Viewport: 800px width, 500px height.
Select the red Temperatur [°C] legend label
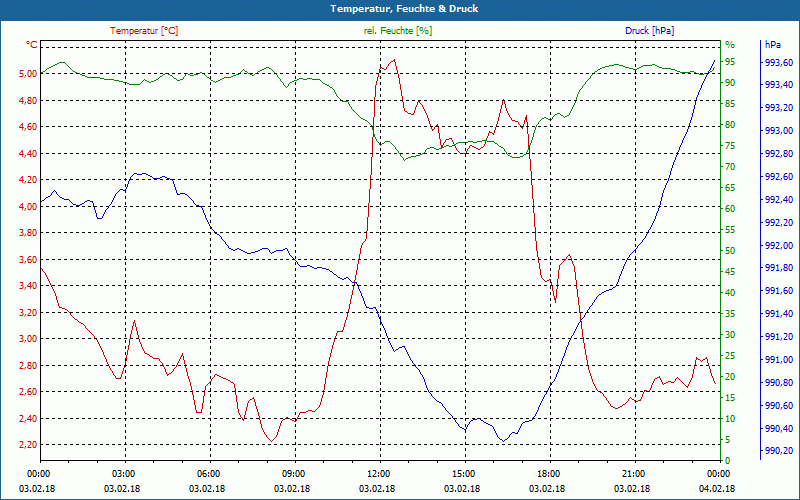pos(144,31)
